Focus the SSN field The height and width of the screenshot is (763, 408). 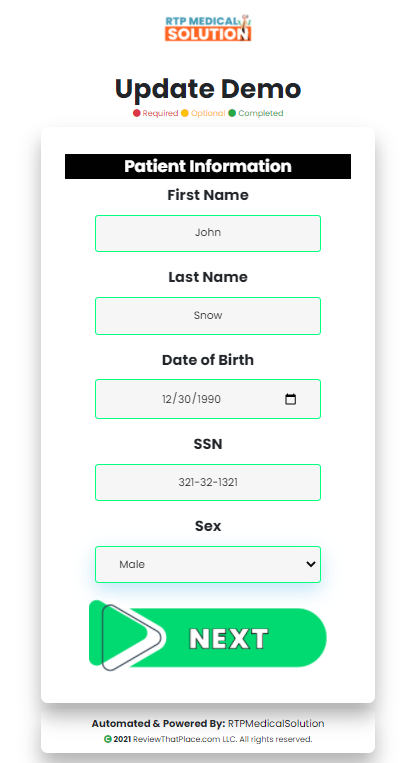[208, 482]
